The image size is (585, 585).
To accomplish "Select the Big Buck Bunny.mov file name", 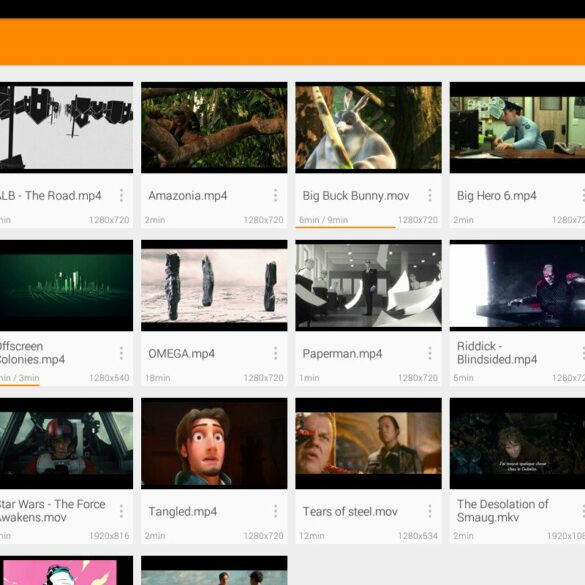I will pyautogui.click(x=356, y=195).
